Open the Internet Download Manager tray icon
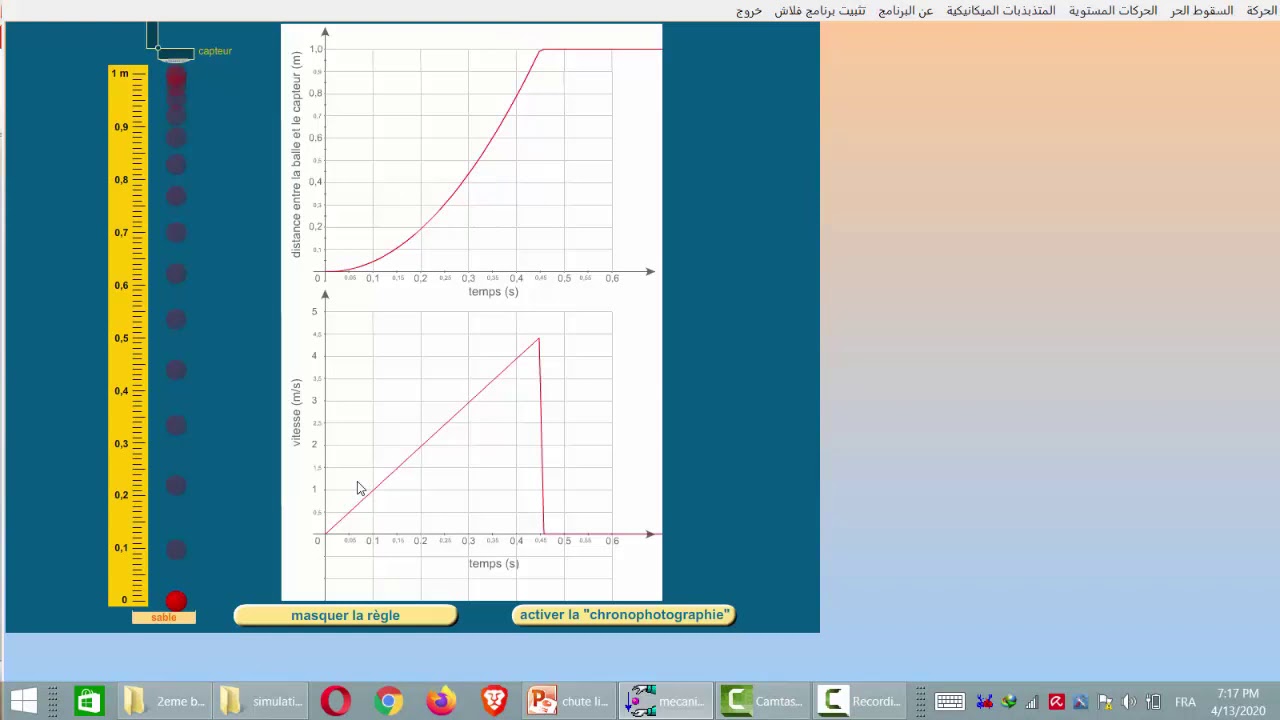The image size is (1280, 720). (x=1009, y=702)
